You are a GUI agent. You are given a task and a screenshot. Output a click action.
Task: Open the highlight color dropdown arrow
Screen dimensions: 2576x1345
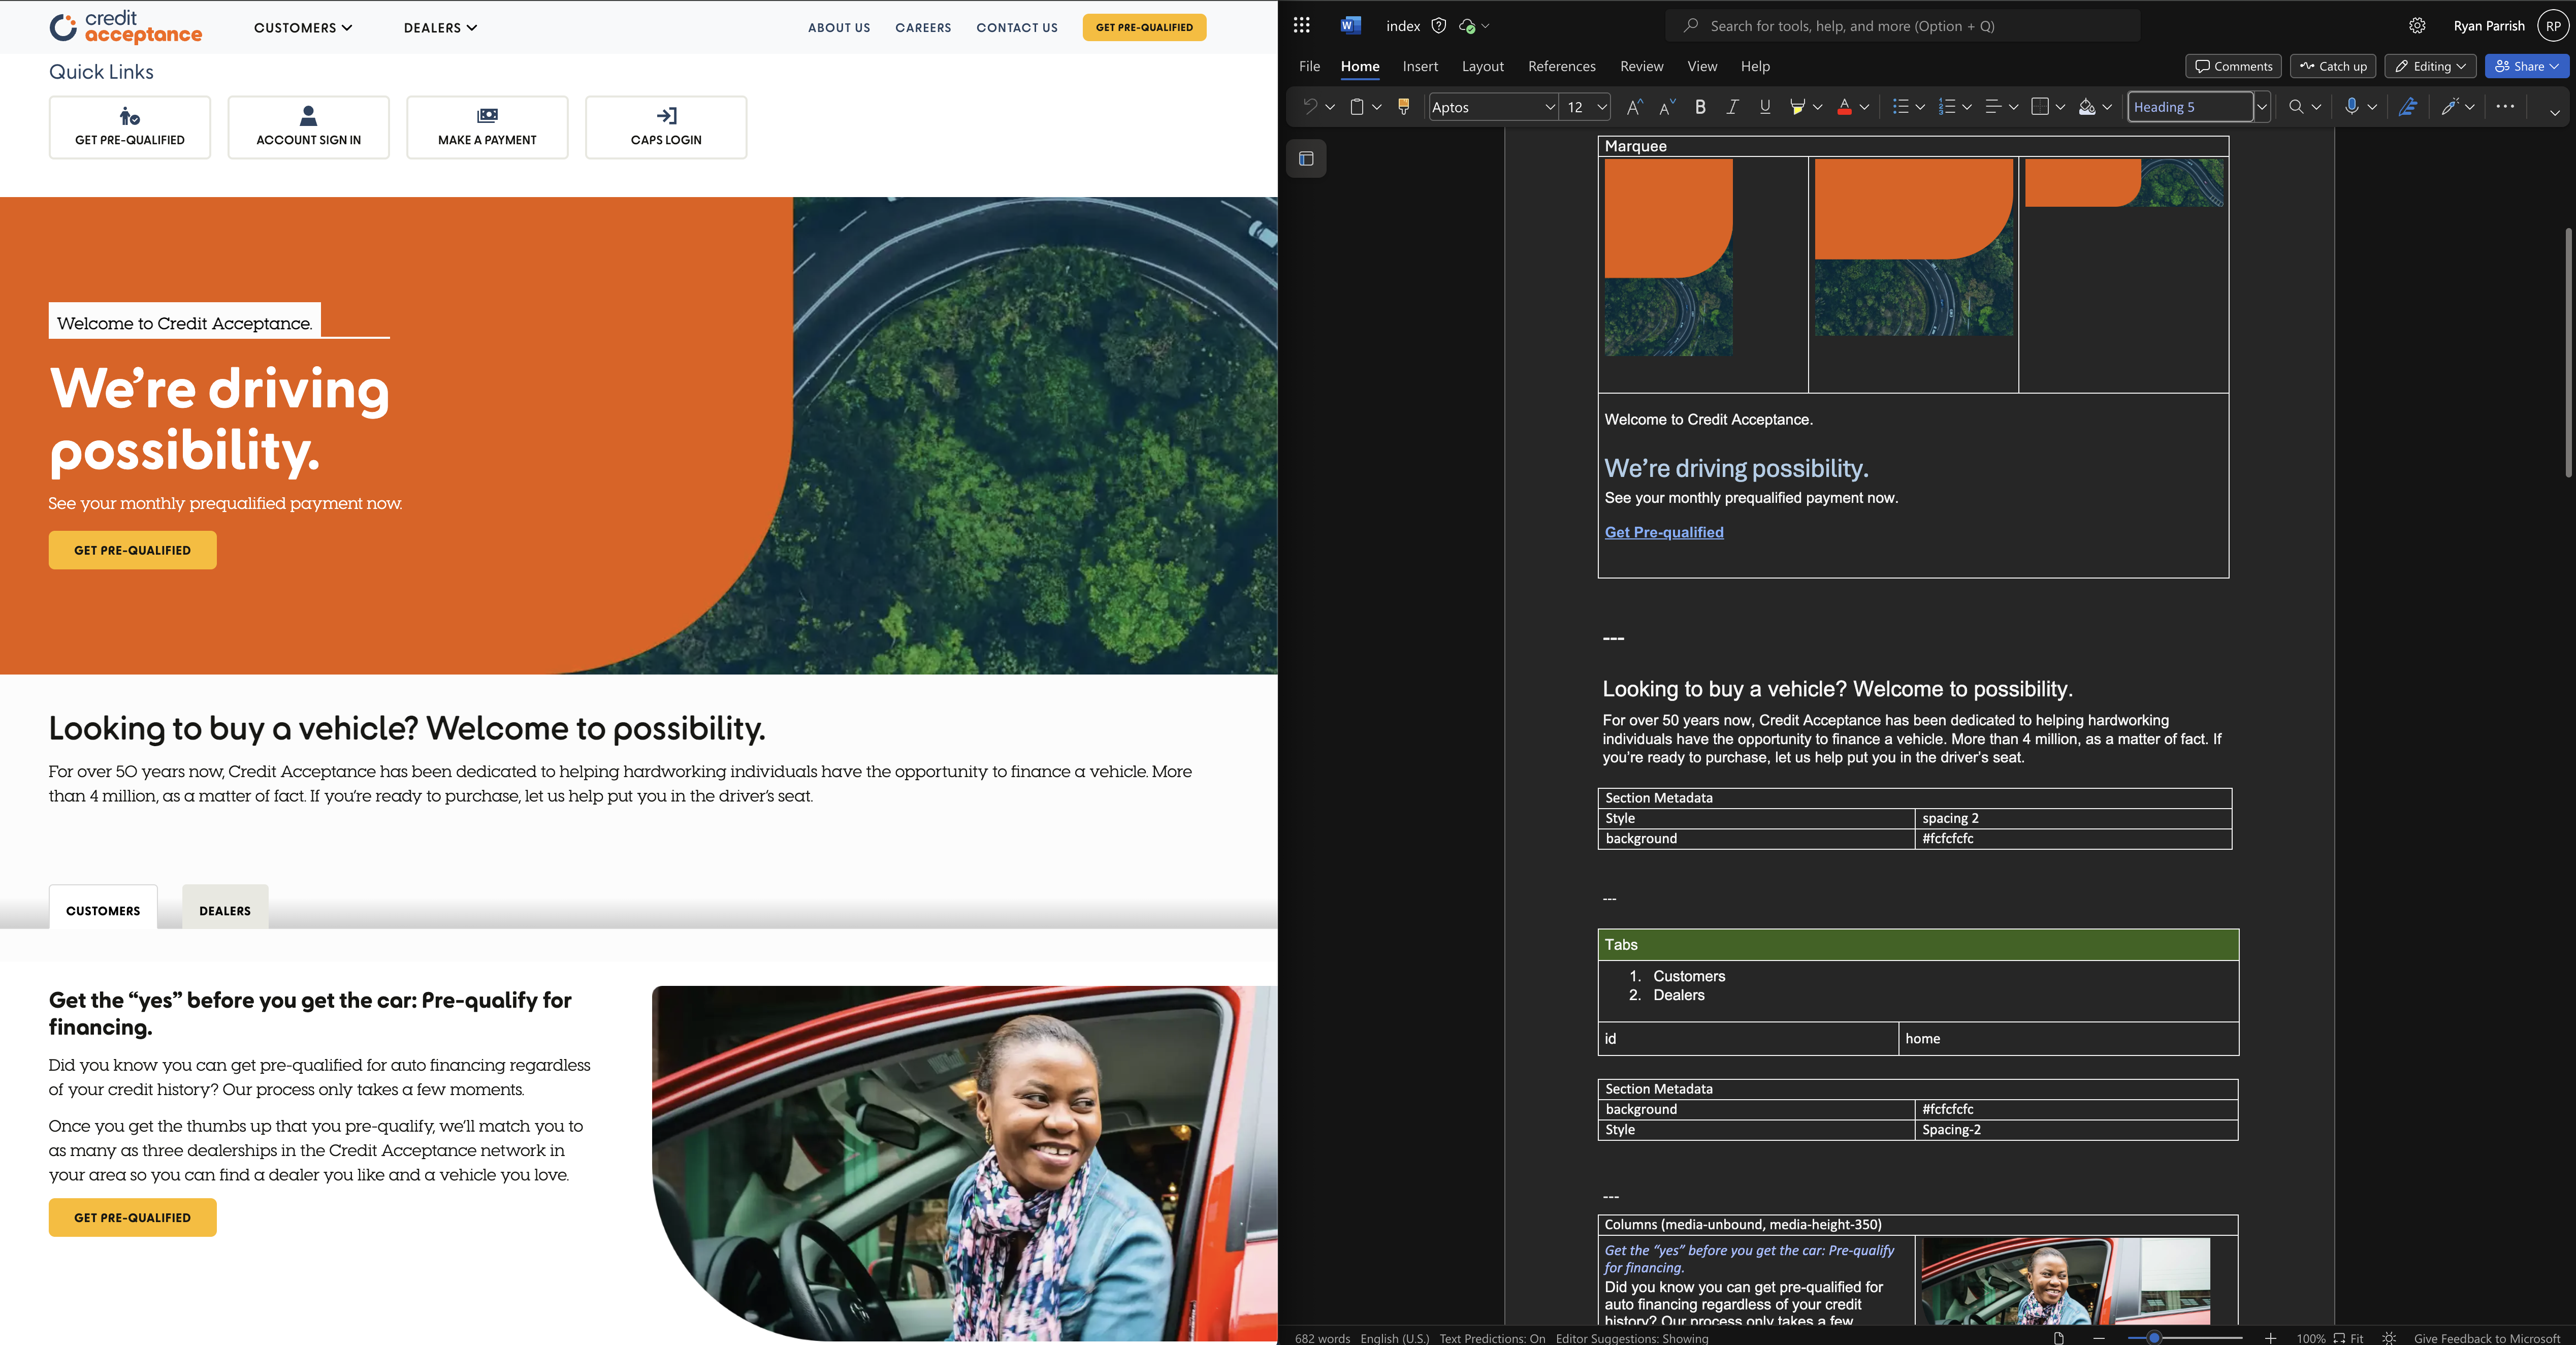pos(1818,107)
